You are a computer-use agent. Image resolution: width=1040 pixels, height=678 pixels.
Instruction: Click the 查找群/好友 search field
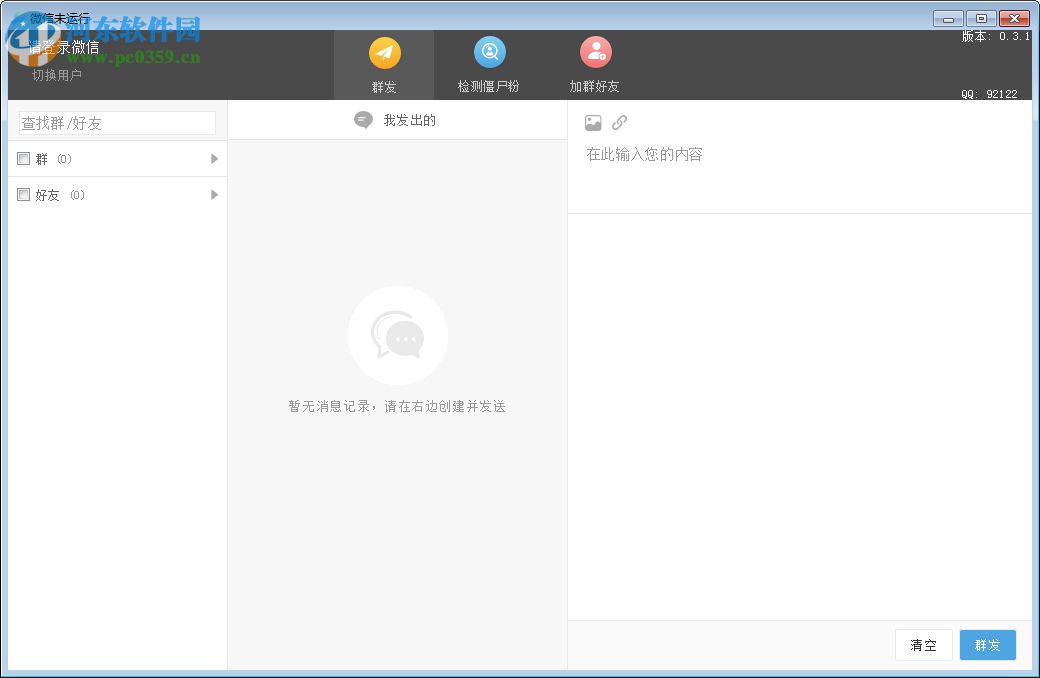(x=115, y=122)
